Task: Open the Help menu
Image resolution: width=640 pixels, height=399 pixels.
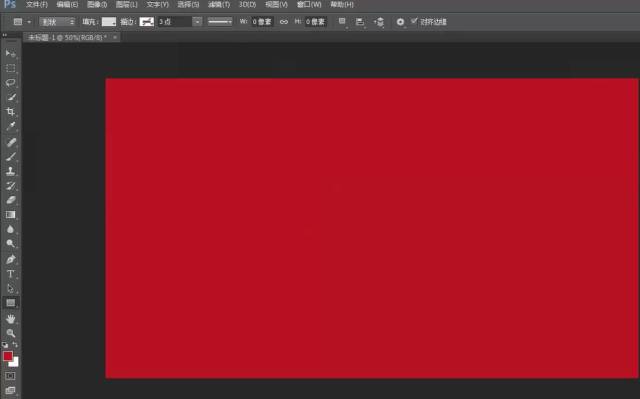Action: click(x=342, y=4)
